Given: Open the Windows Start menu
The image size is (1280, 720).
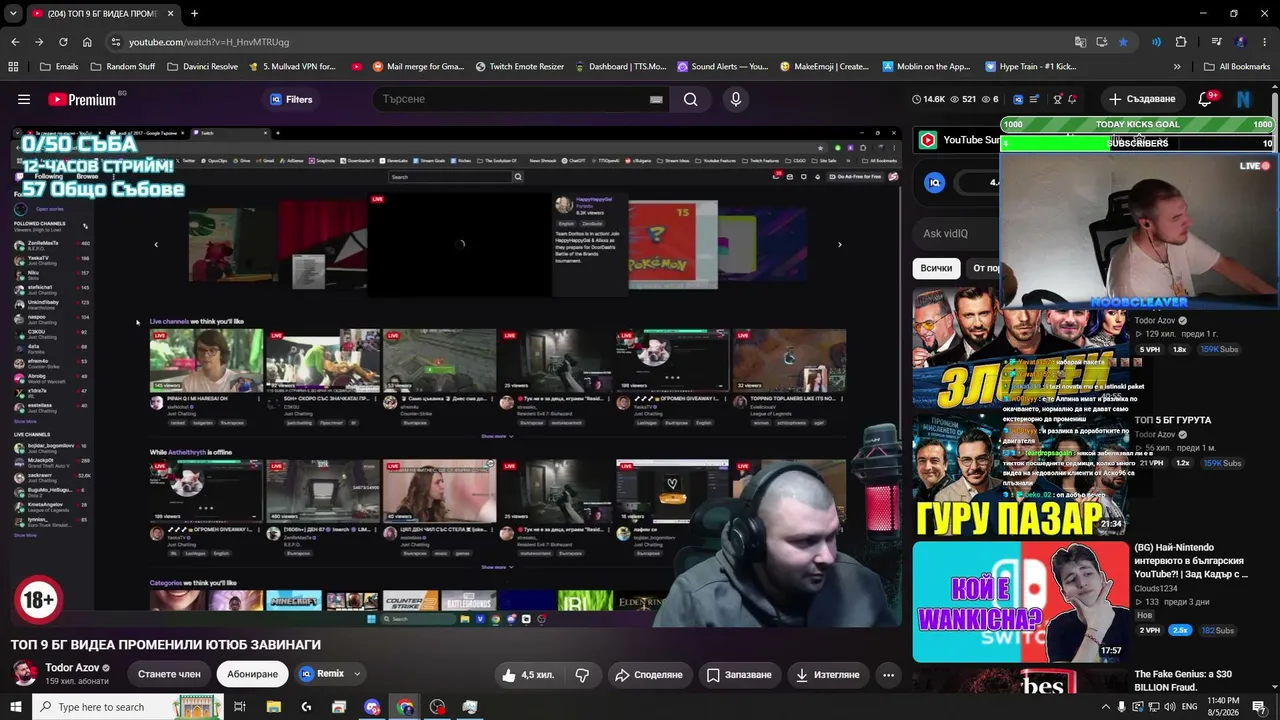Looking at the screenshot, I should pos(16,707).
